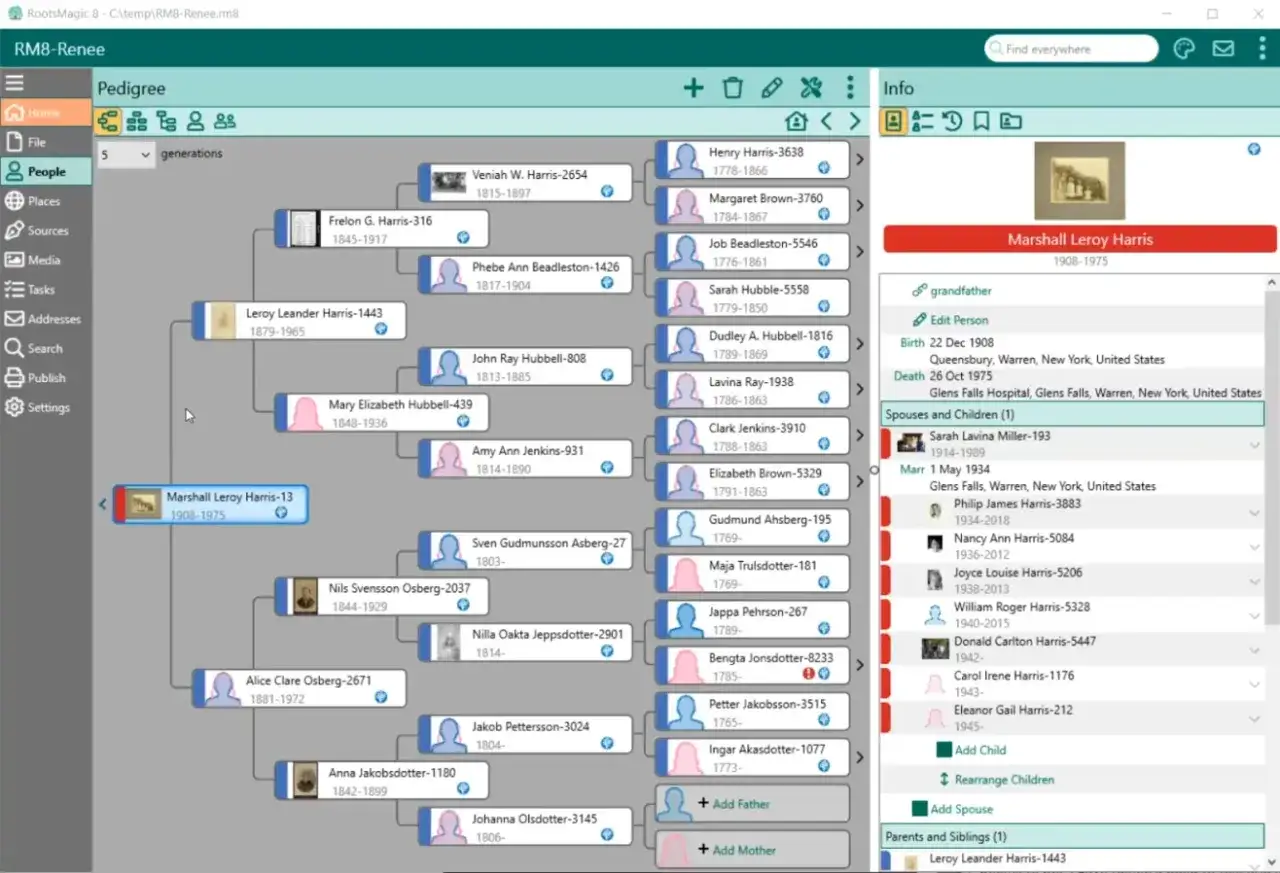Expand Nancy Ann Harris-5084 row chevron
The image size is (1280, 873).
pyautogui.click(x=1254, y=547)
